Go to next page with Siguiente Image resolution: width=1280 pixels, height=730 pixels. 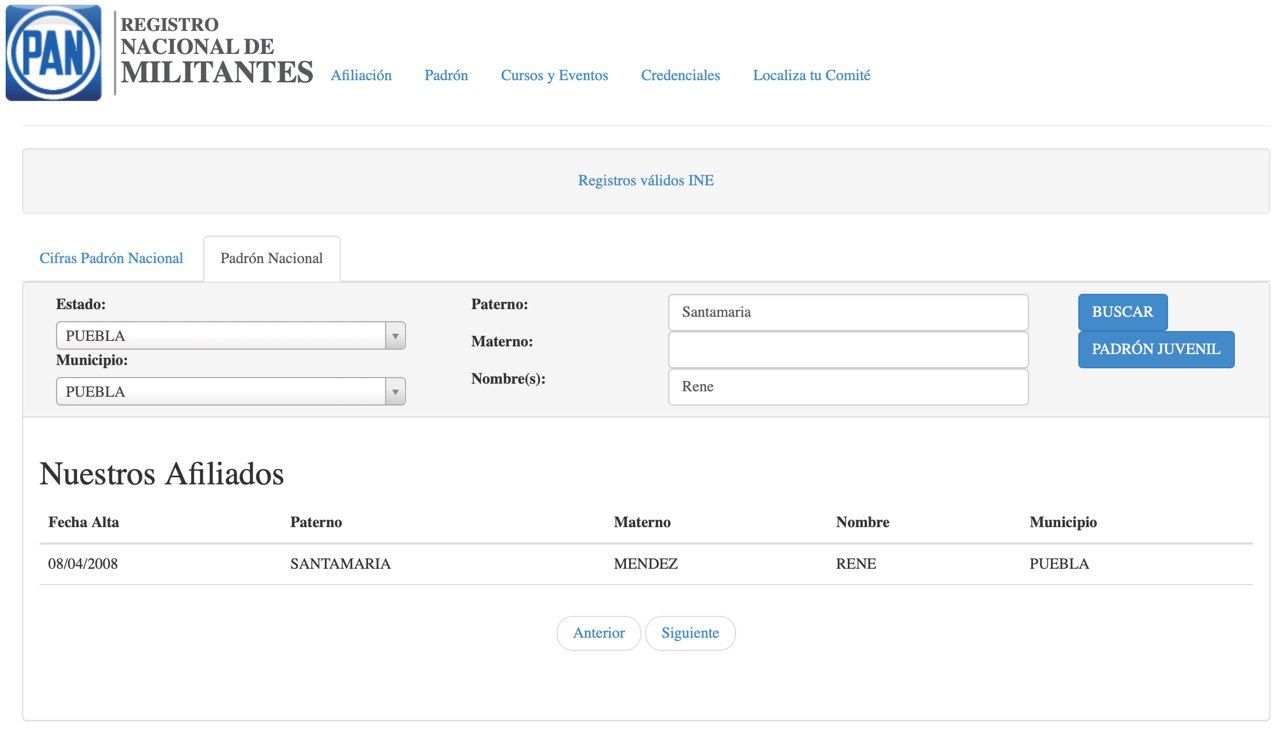(690, 633)
